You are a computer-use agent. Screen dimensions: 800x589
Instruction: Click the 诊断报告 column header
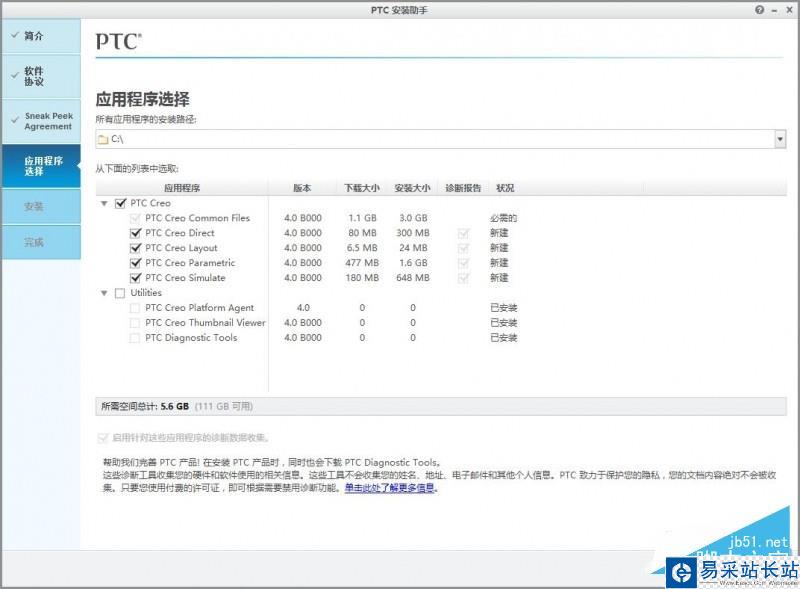tap(463, 188)
